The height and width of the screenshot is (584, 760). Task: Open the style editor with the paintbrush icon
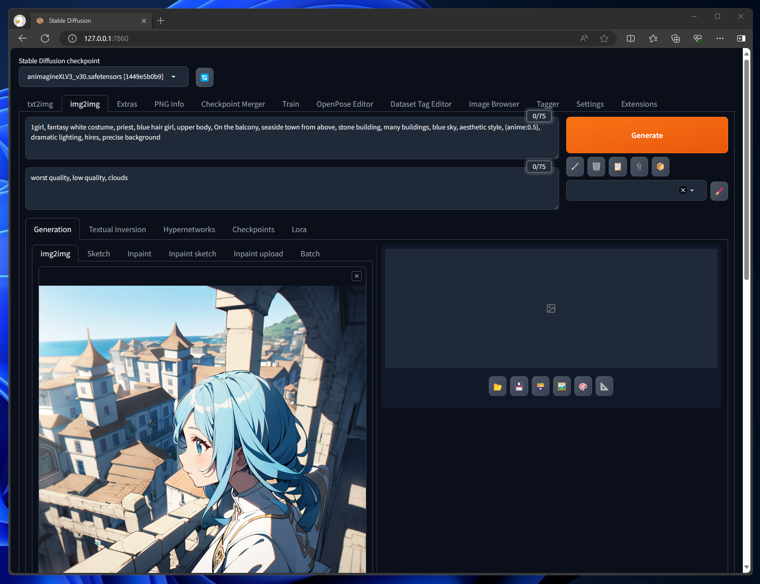pyautogui.click(x=719, y=191)
